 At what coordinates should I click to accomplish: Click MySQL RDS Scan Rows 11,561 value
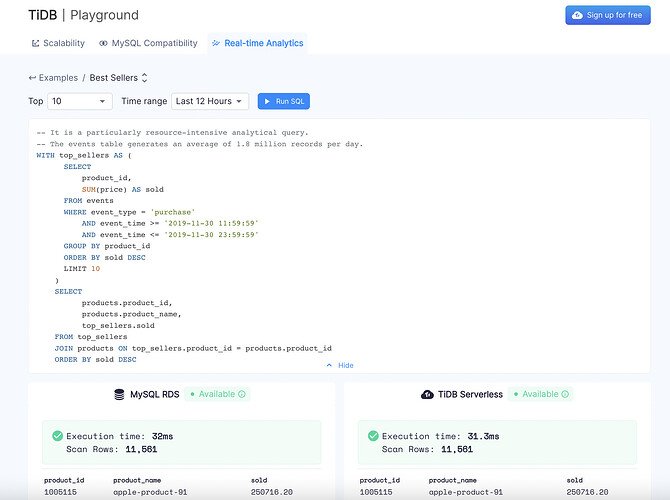[141, 449]
